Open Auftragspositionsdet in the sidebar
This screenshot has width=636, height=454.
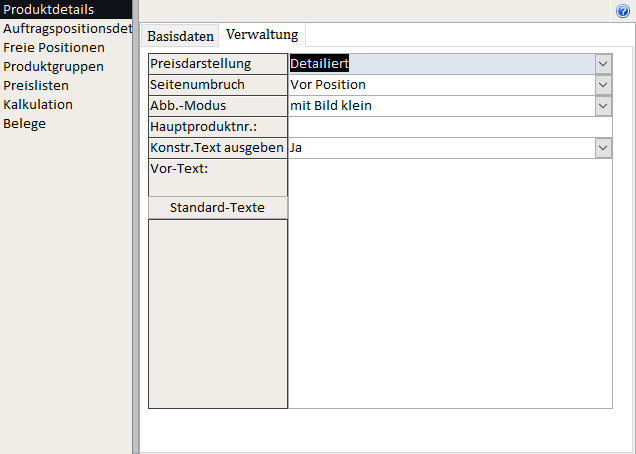[66, 28]
